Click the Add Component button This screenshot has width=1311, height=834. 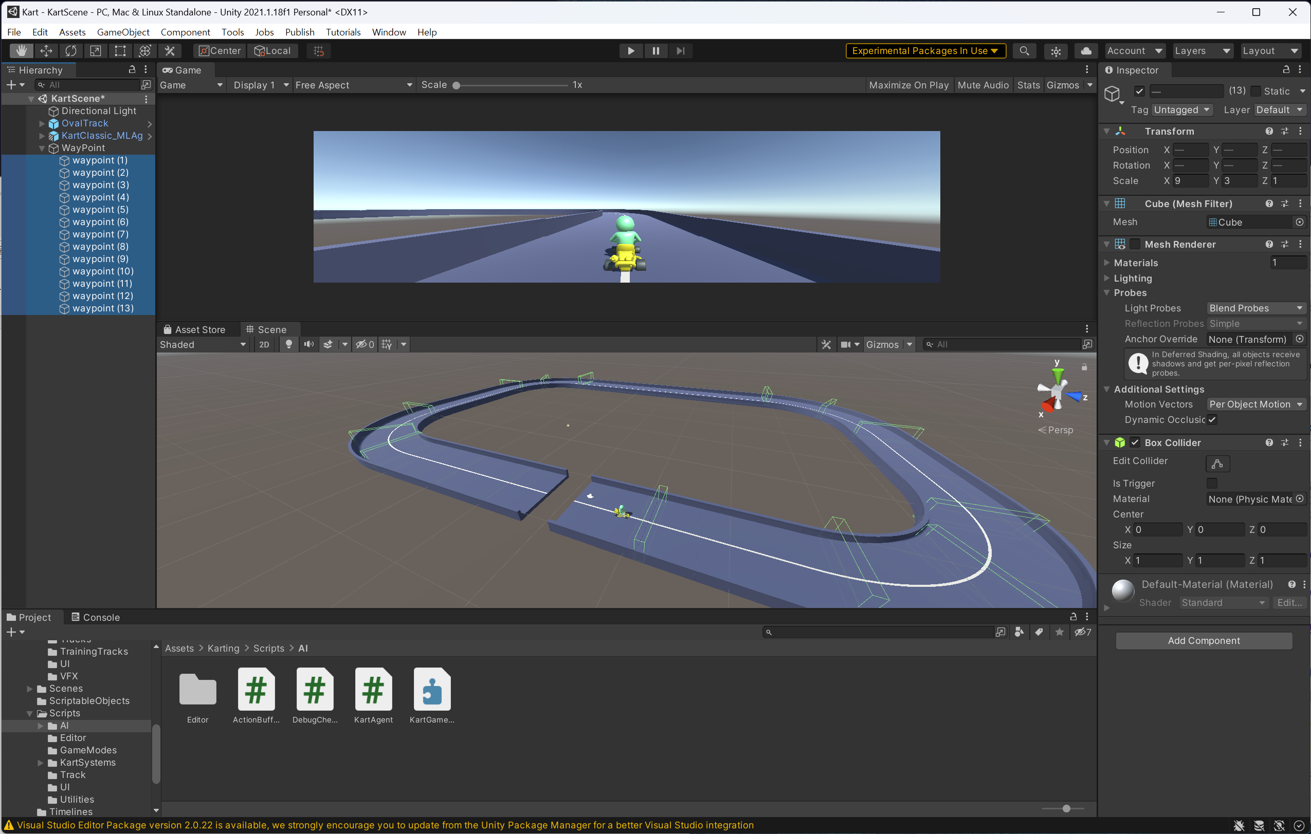coord(1203,640)
